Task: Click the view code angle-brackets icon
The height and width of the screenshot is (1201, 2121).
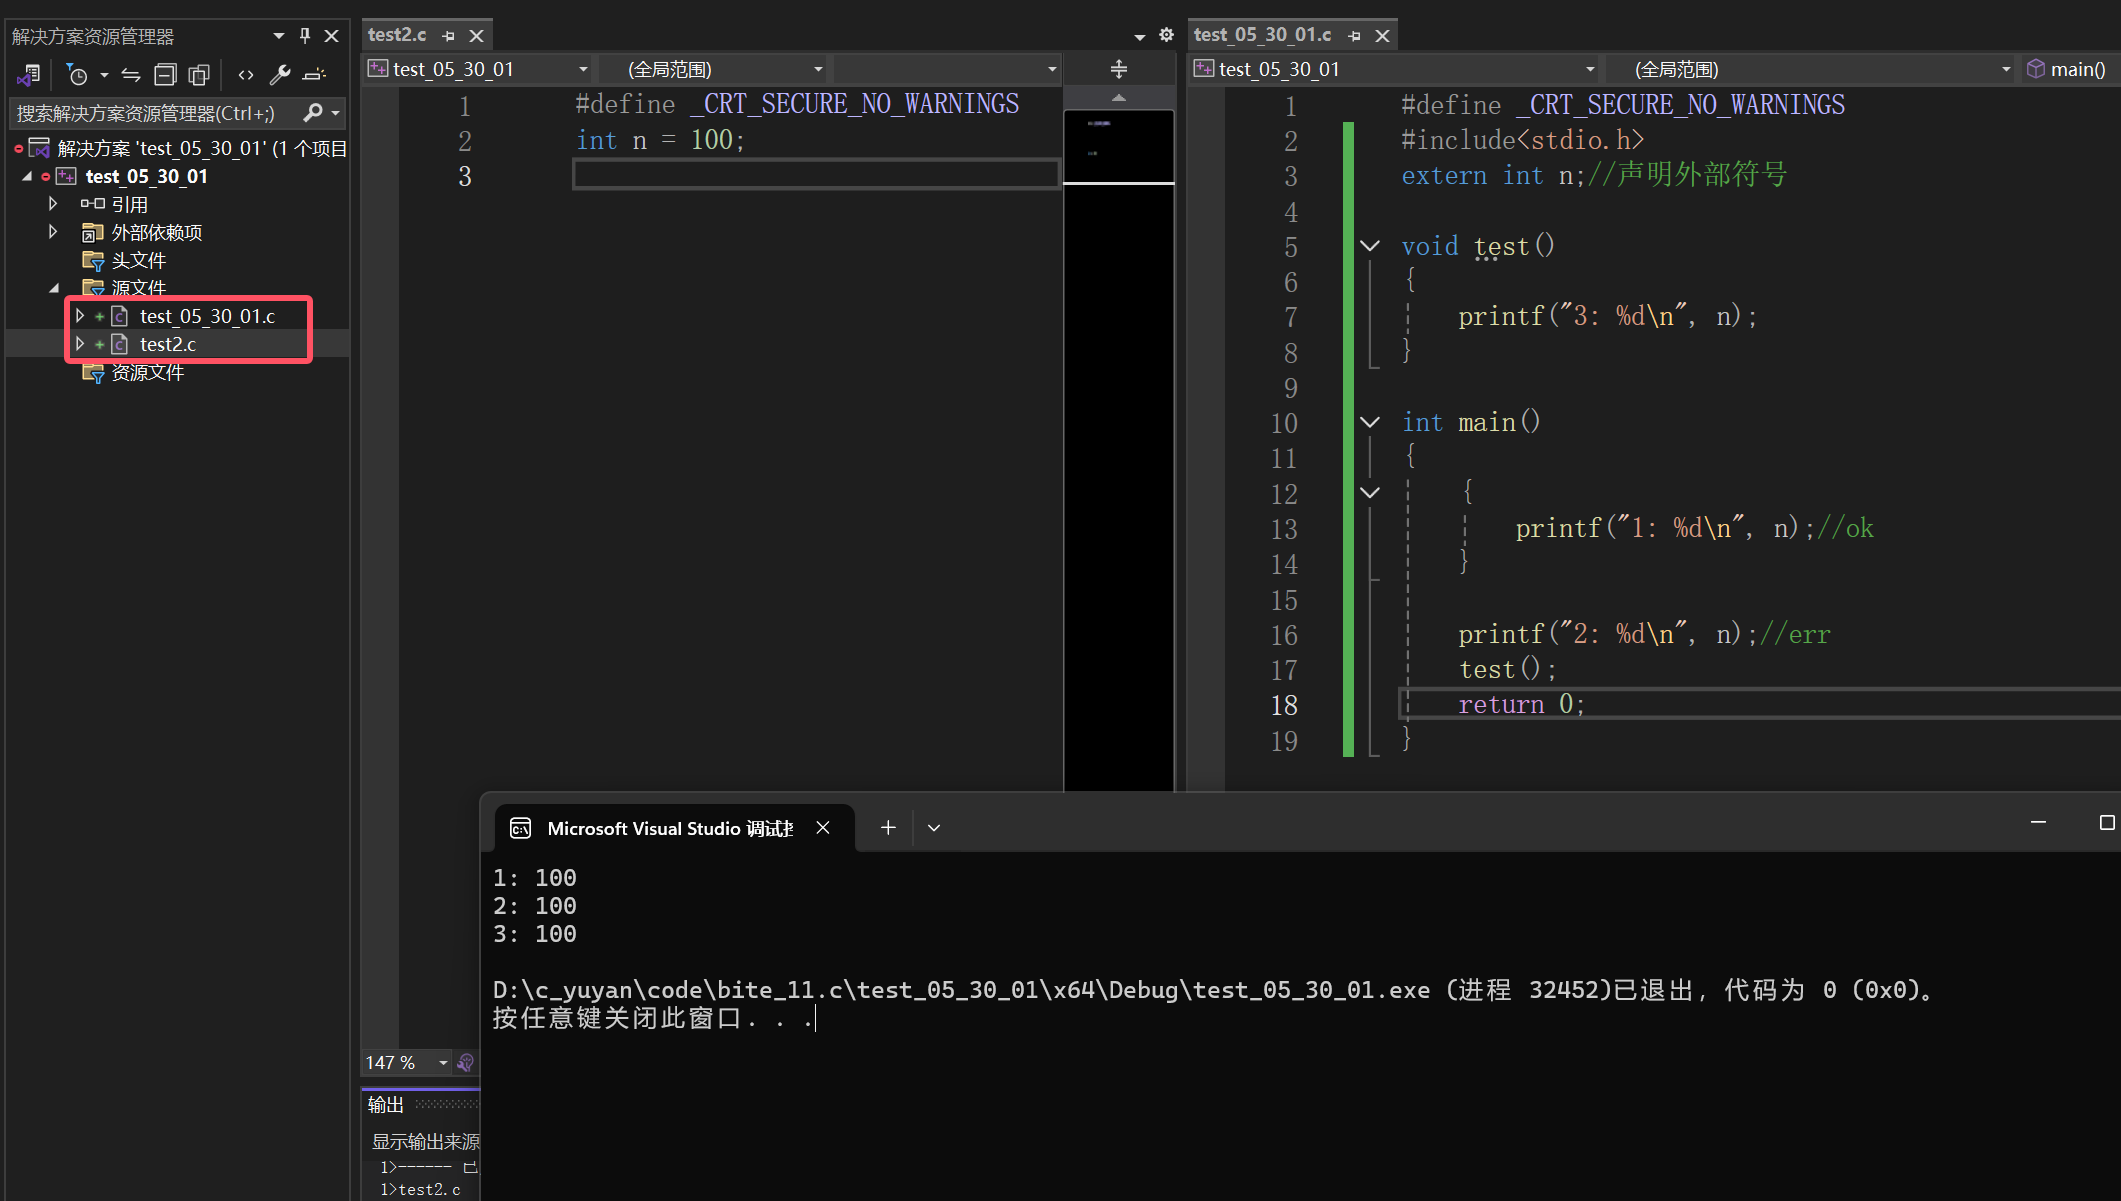Action: 246,75
